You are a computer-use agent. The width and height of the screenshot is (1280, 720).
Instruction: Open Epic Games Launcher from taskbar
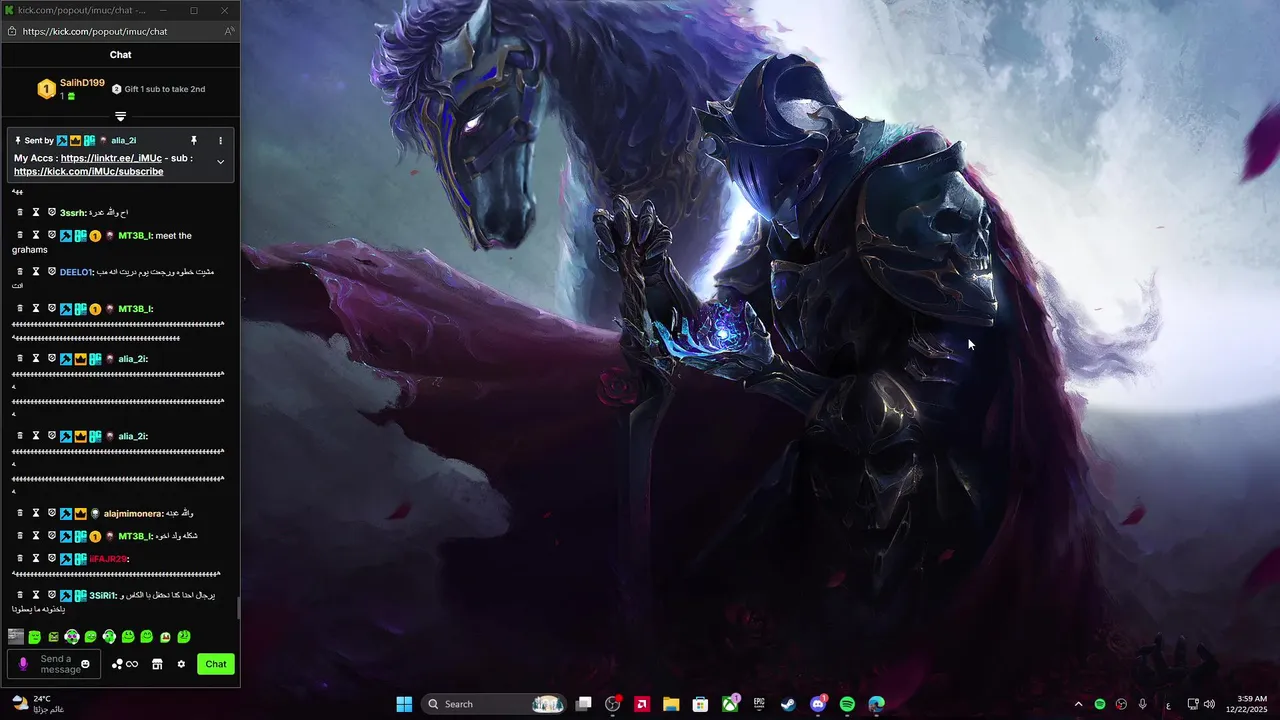pos(759,704)
